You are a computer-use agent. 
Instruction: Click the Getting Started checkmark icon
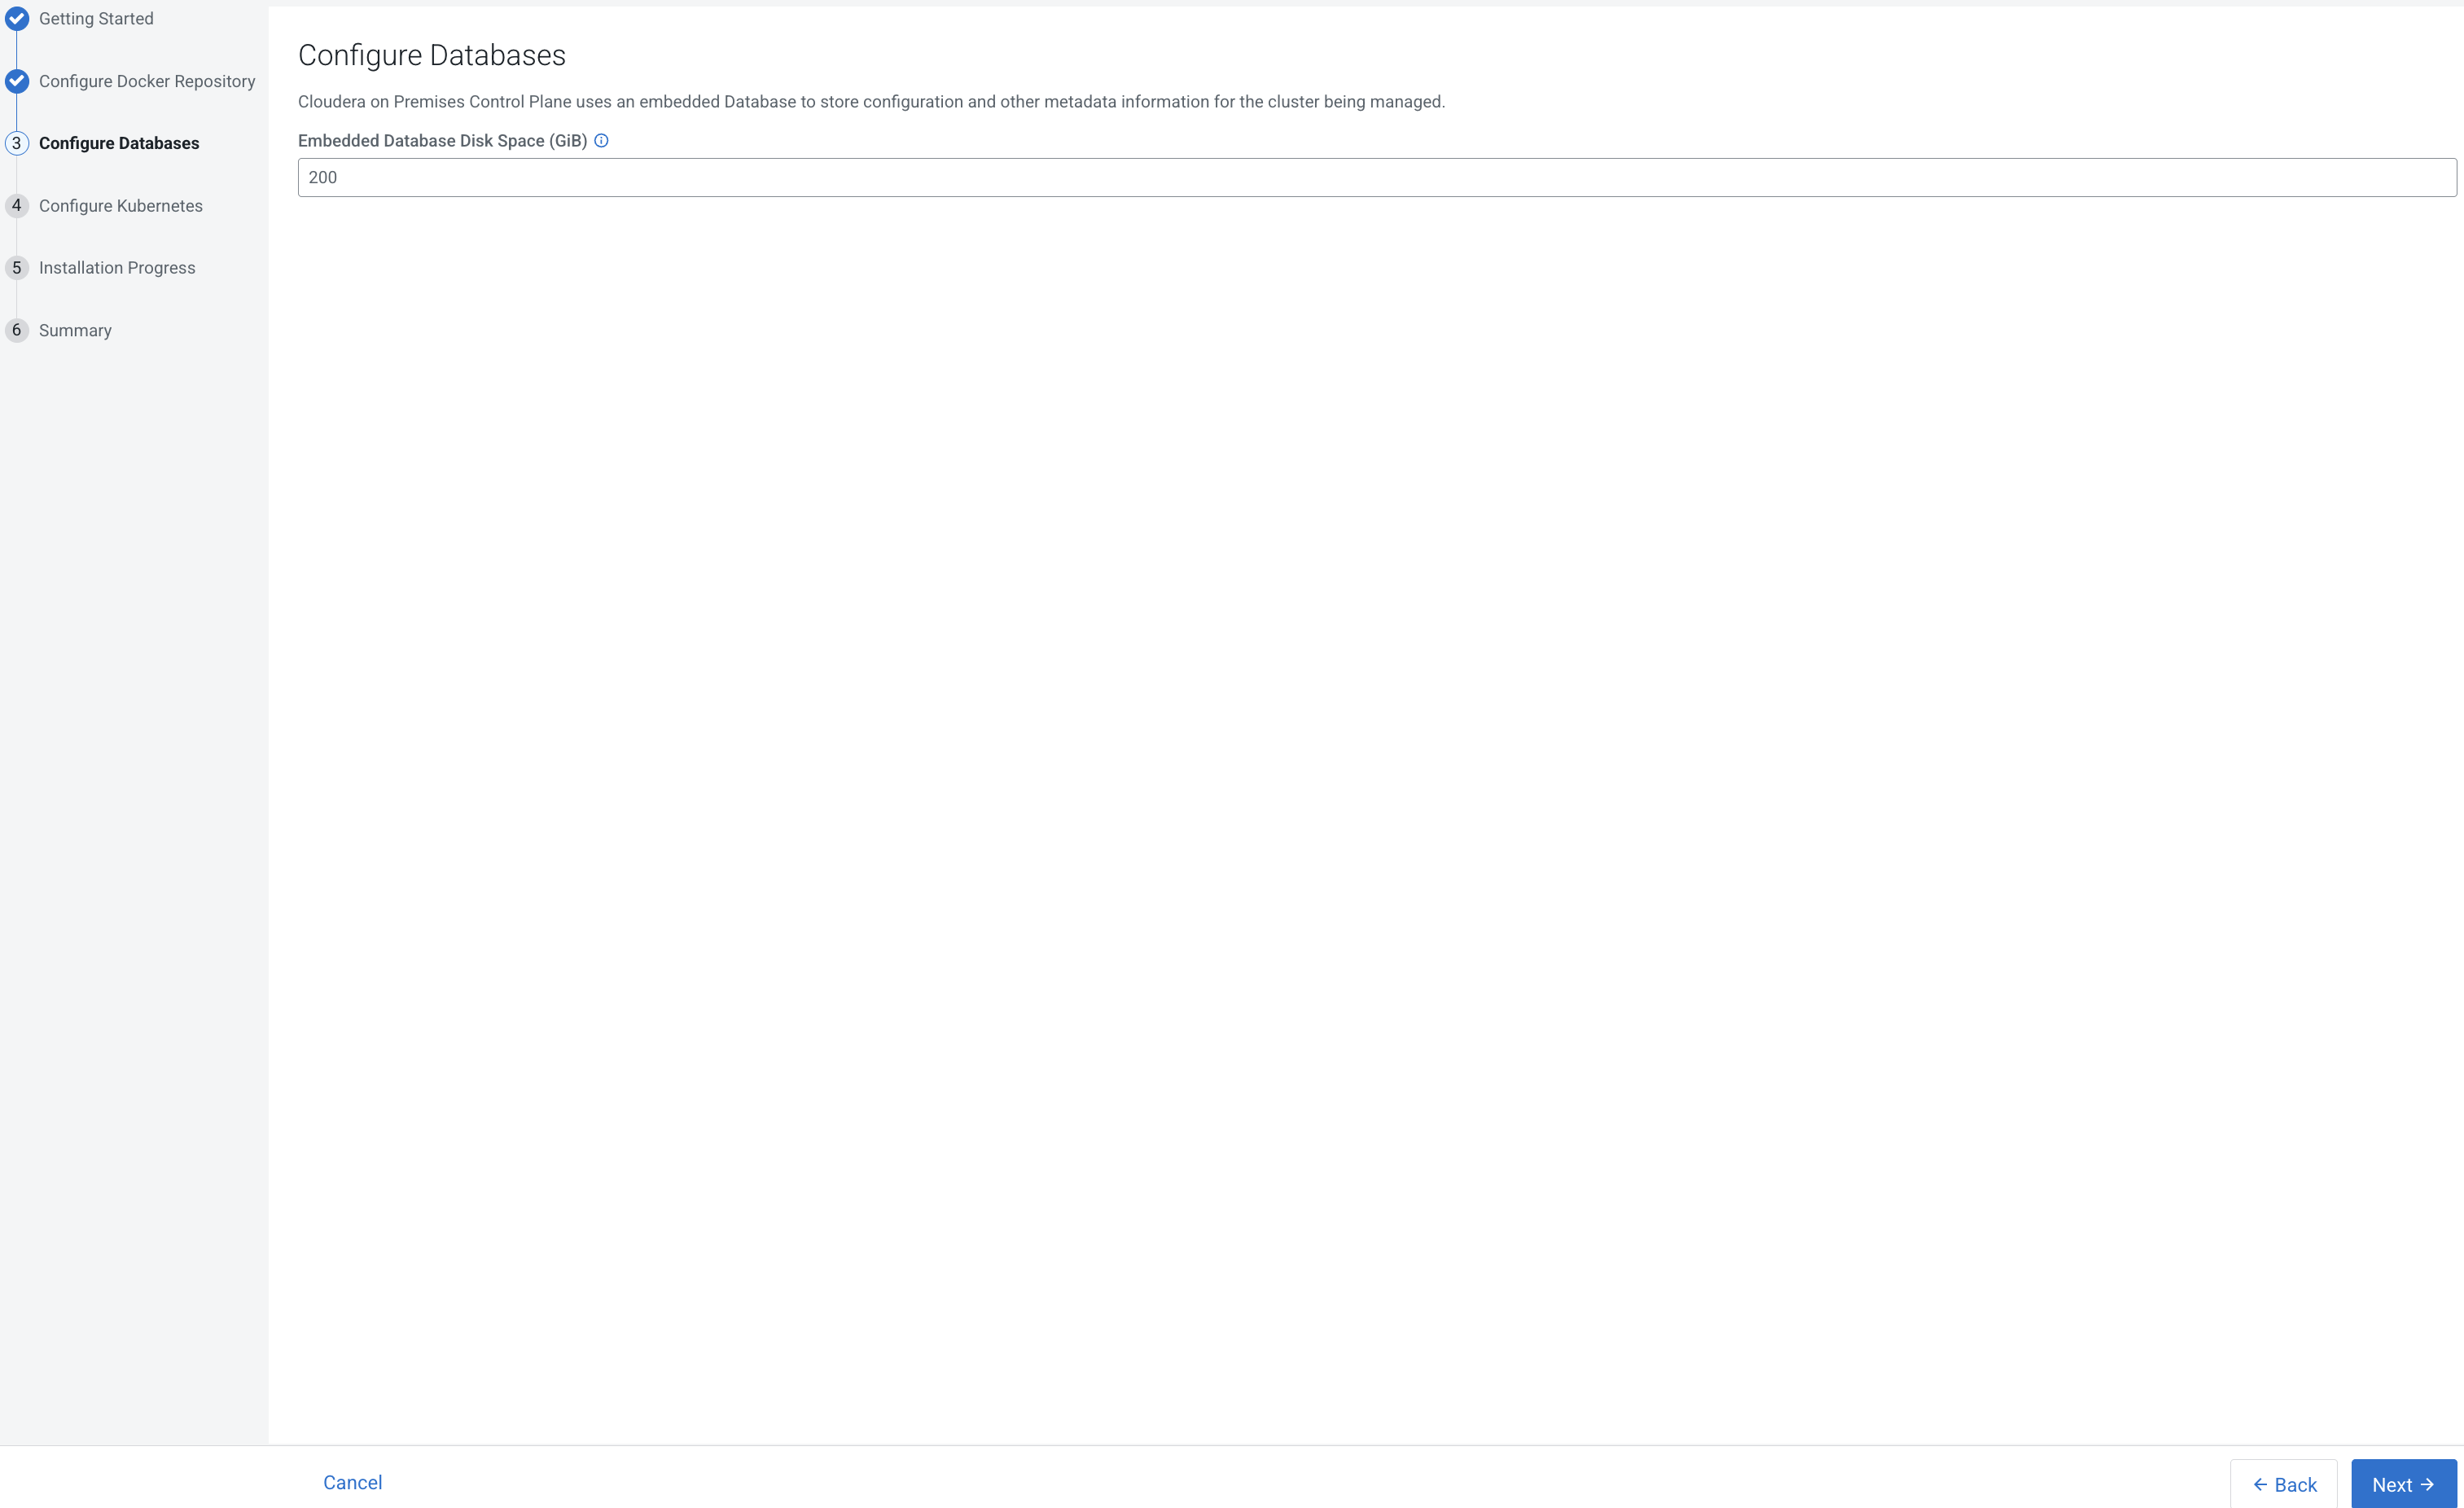(17, 18)
